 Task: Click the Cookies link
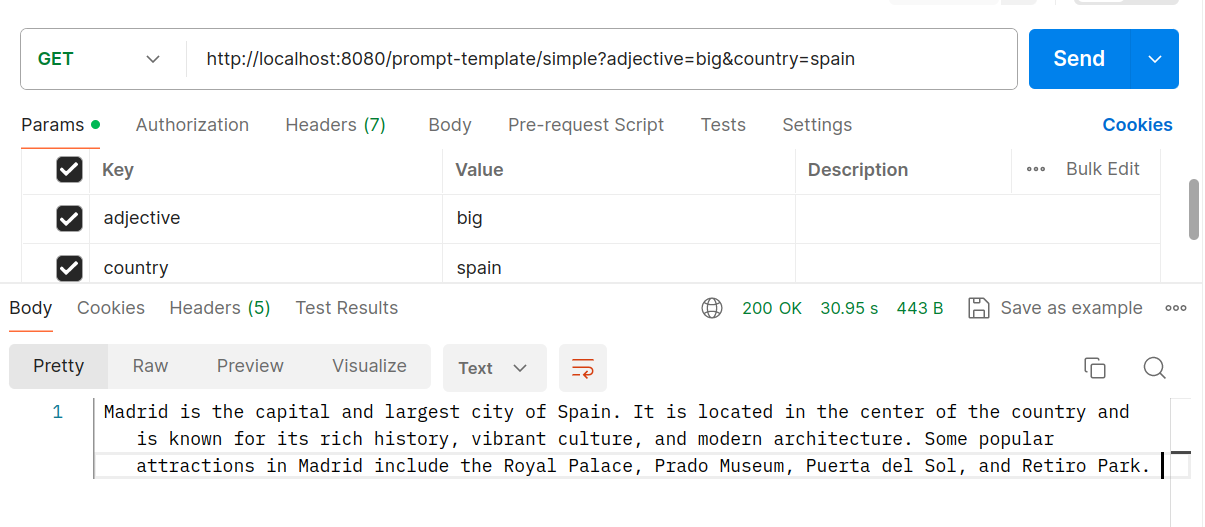(x=1137, y=125)
